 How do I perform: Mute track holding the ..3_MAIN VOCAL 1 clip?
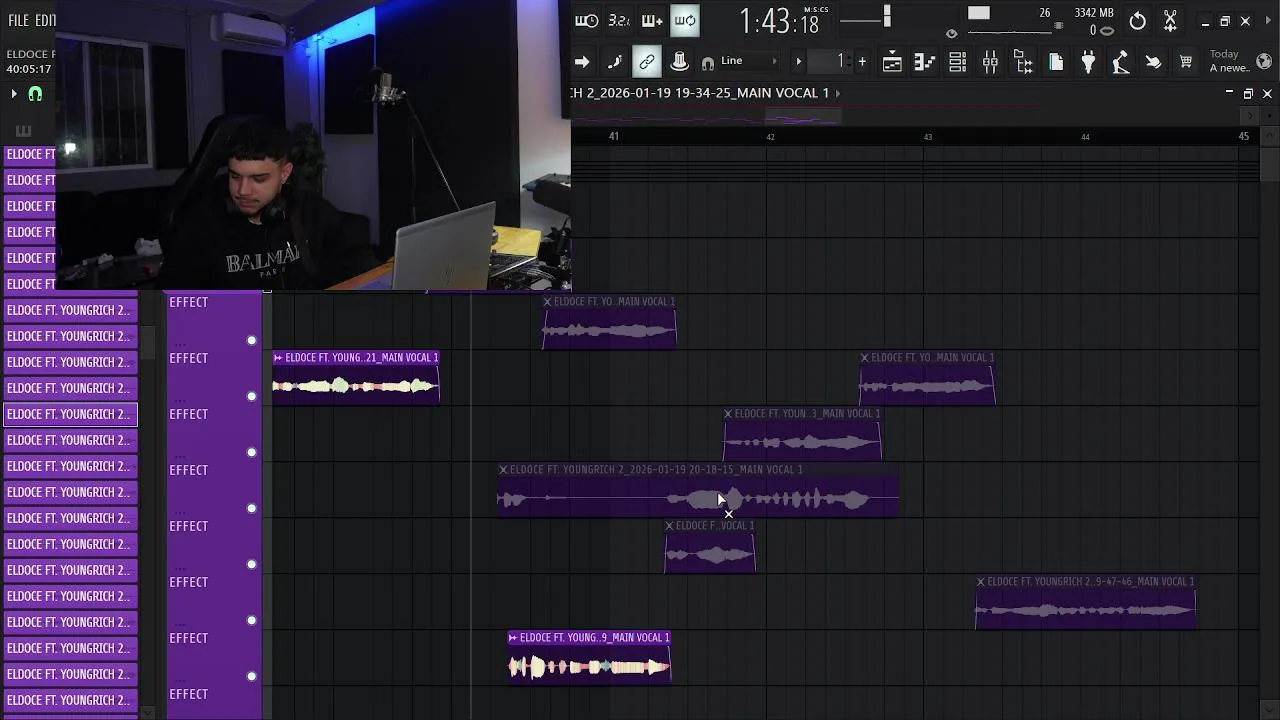click(x=252, y=452)
